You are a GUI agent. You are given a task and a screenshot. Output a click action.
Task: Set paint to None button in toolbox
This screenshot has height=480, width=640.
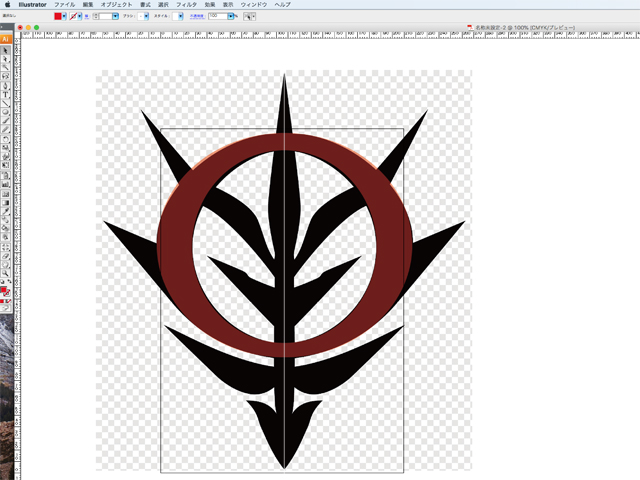(x=8, y=301)
